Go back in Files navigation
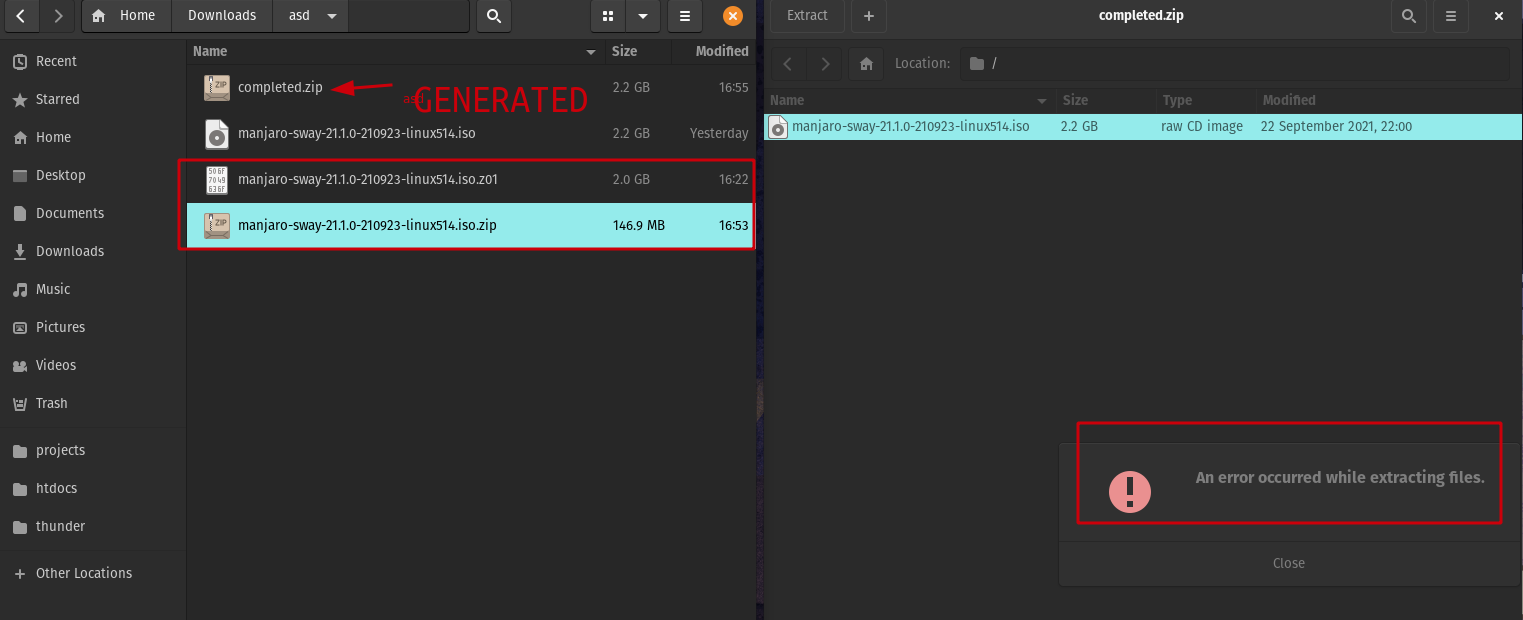This screenshot has width=1523, height=620. (x=22, y=15)
